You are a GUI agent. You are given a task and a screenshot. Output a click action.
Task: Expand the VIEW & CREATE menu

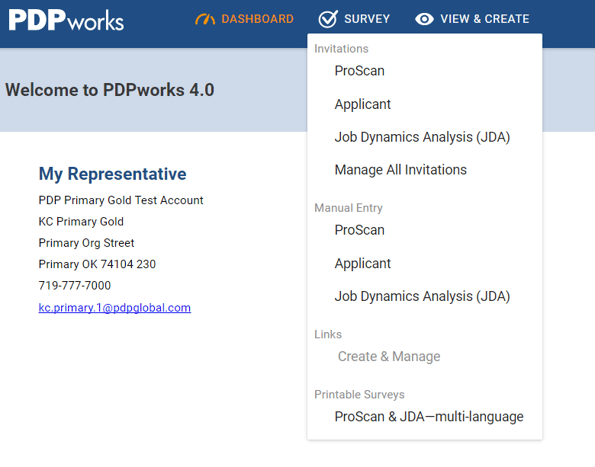(x=472, y=19)
